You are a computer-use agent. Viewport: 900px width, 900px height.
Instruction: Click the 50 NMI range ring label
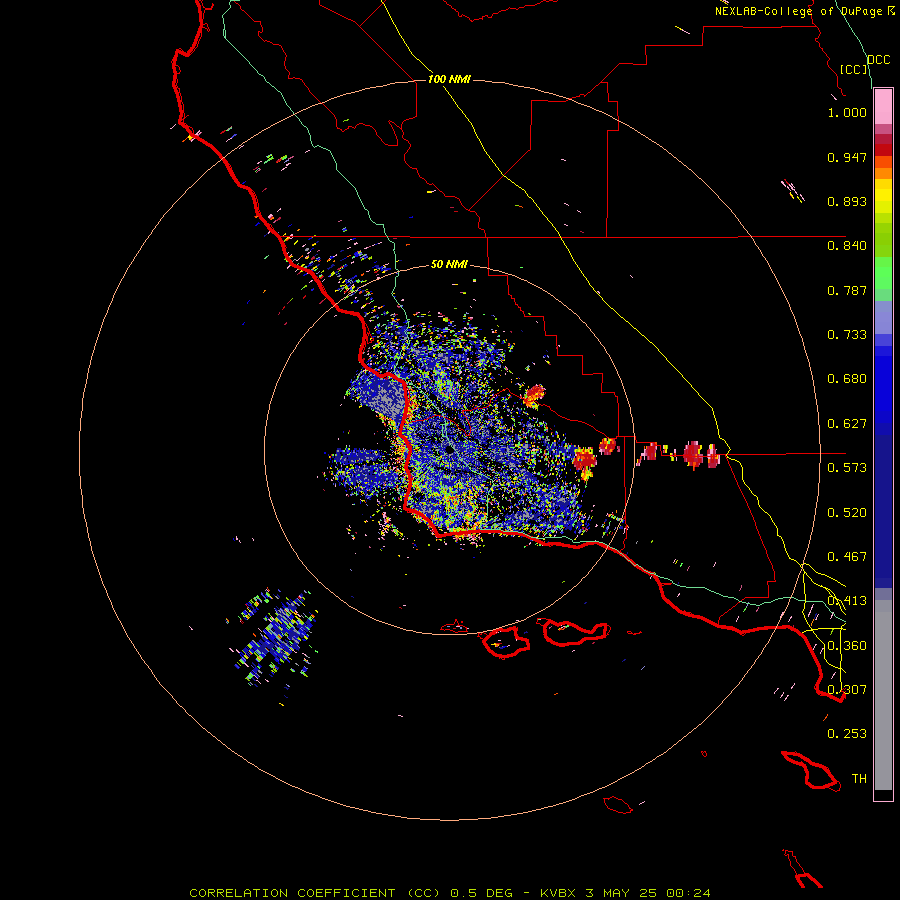click(449, 264)
